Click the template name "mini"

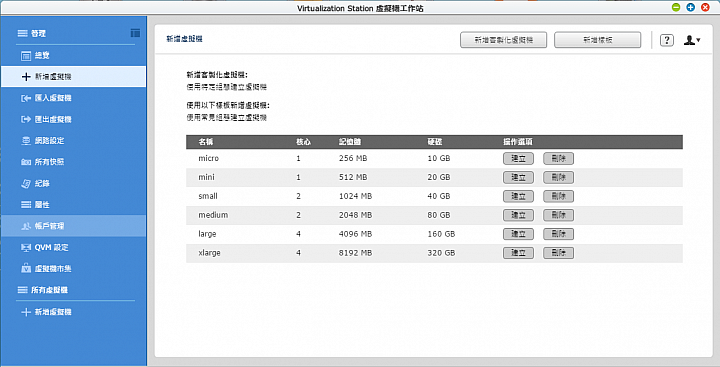206,177
